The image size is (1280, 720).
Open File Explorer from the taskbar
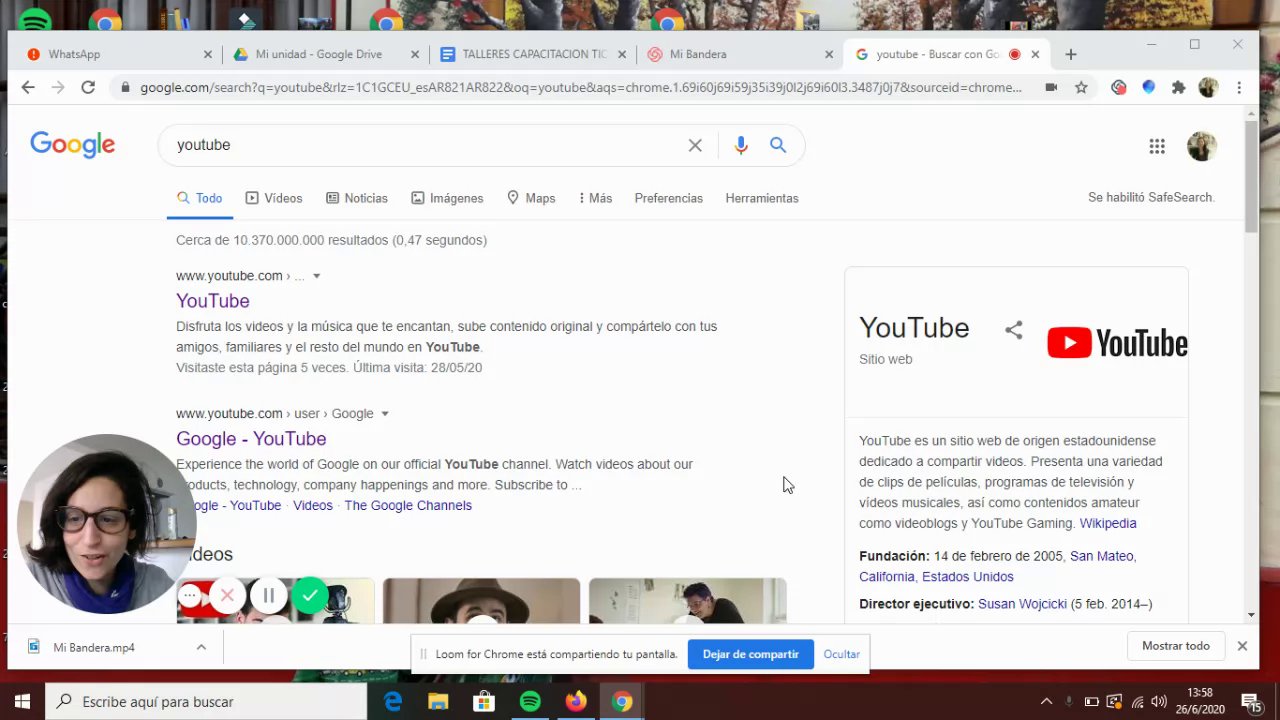438,702
